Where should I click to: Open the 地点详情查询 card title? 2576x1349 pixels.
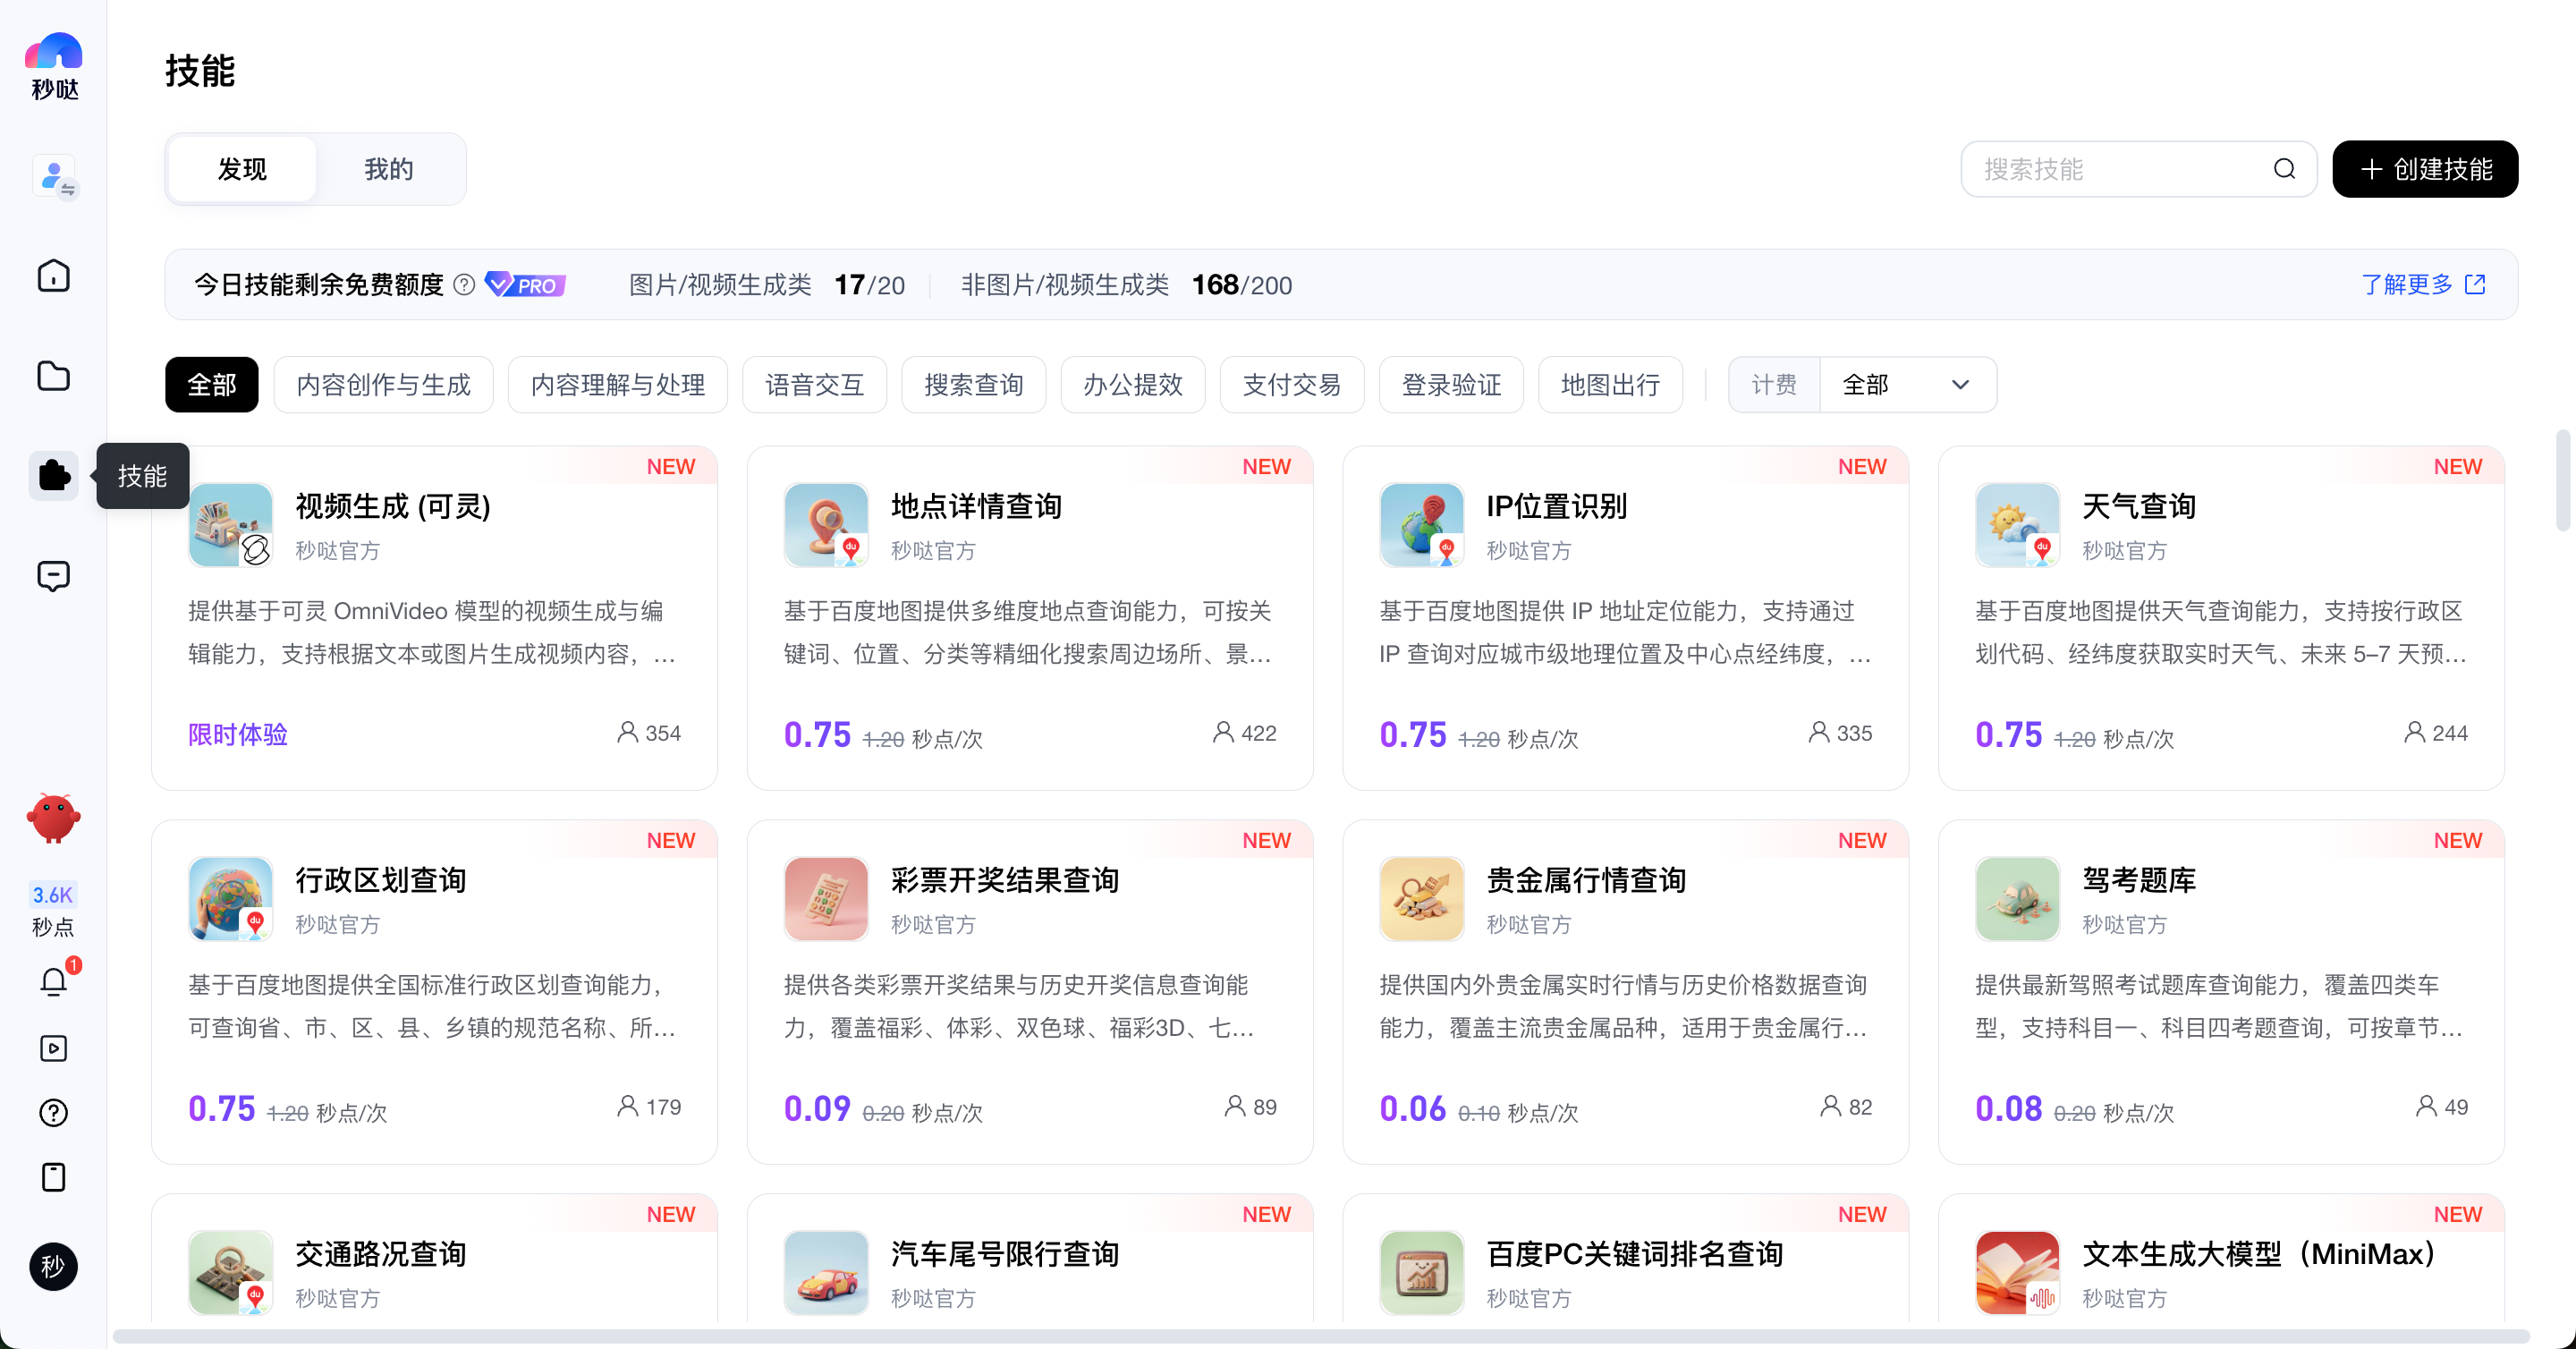pyautogui.click(x=976, y=506)
